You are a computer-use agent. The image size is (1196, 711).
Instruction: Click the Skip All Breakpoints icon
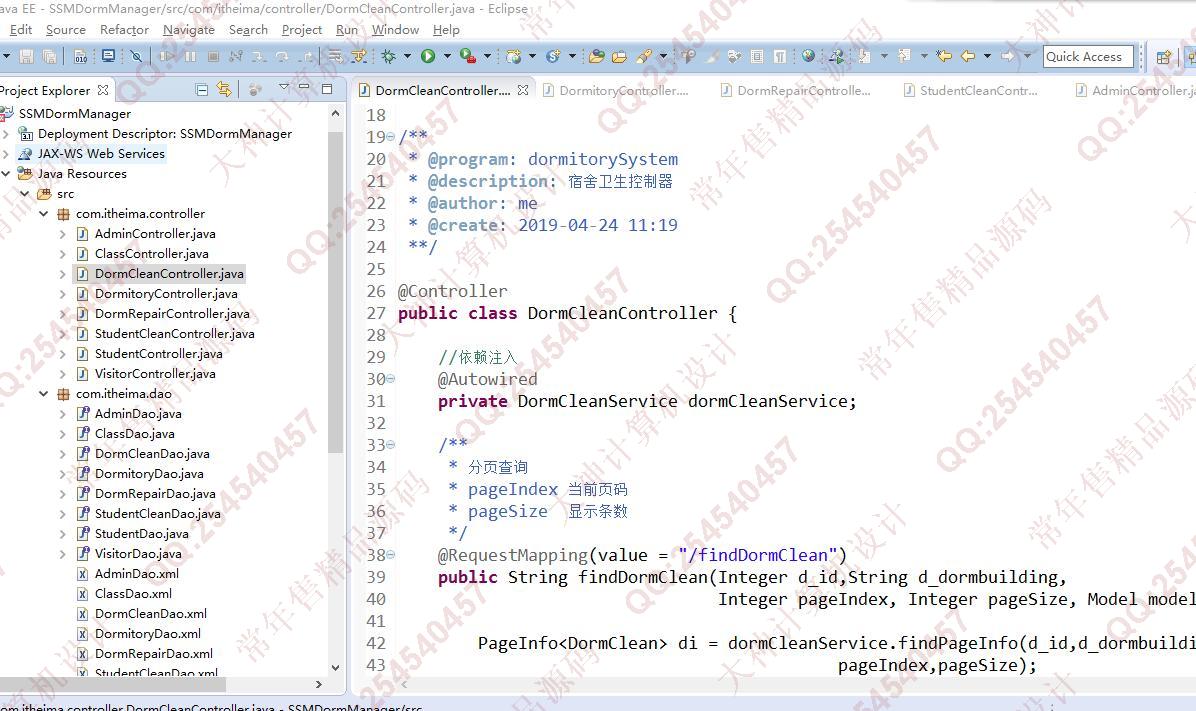136,56
